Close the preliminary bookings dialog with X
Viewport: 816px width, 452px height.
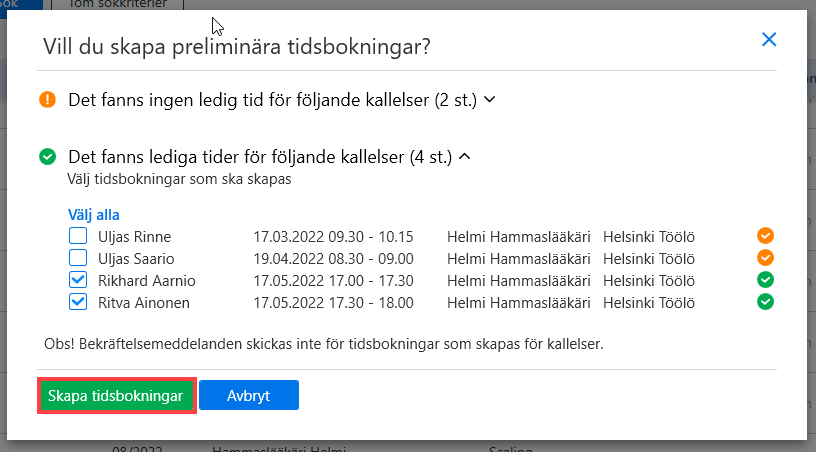[x=769, y=40]
